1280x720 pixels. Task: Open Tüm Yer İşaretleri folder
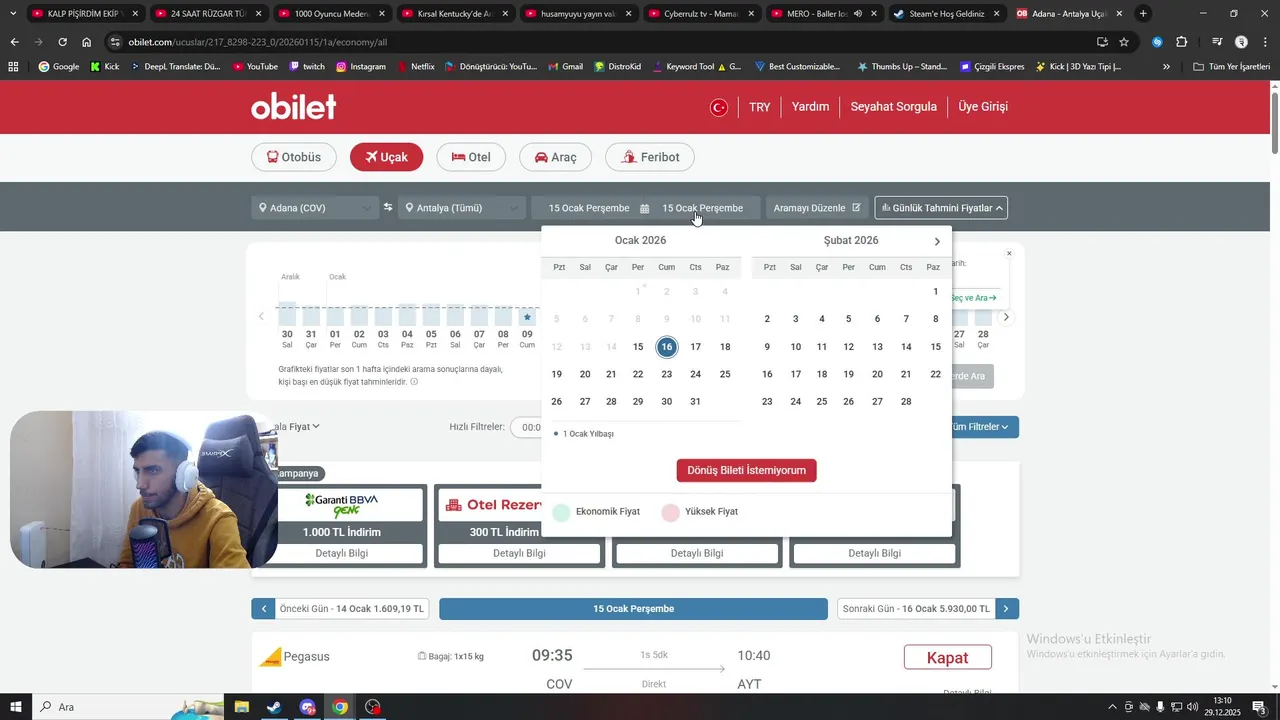pyautogui.click(x=1232, y=66)
